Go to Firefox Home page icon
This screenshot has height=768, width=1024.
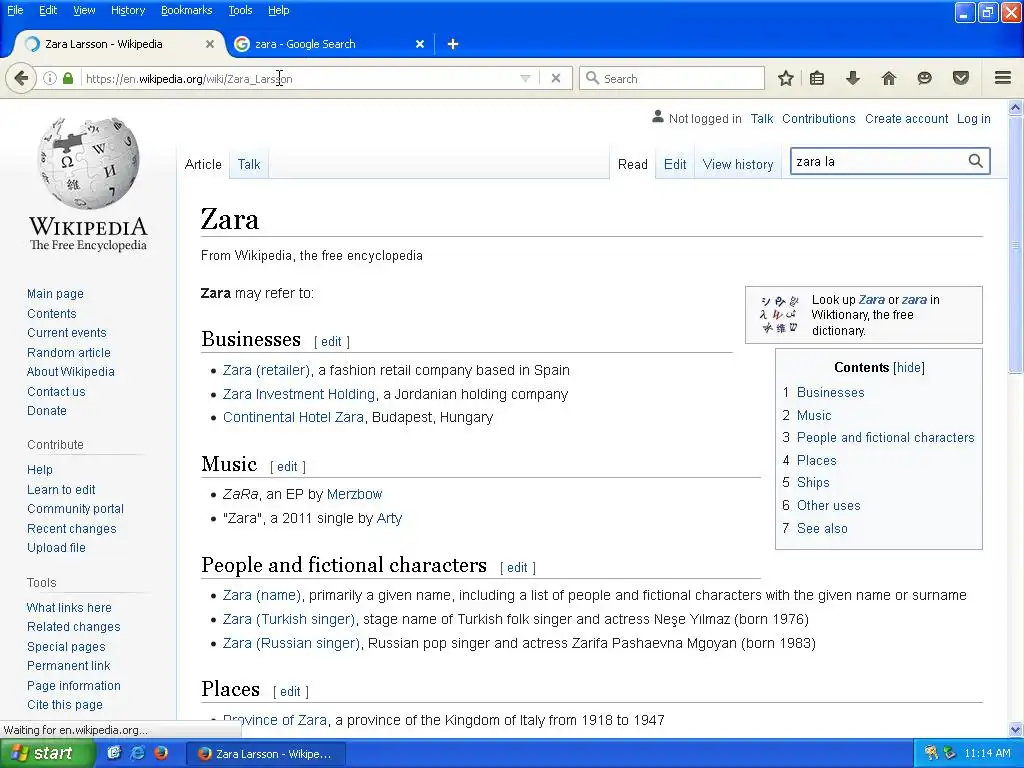tap(889, 78)
